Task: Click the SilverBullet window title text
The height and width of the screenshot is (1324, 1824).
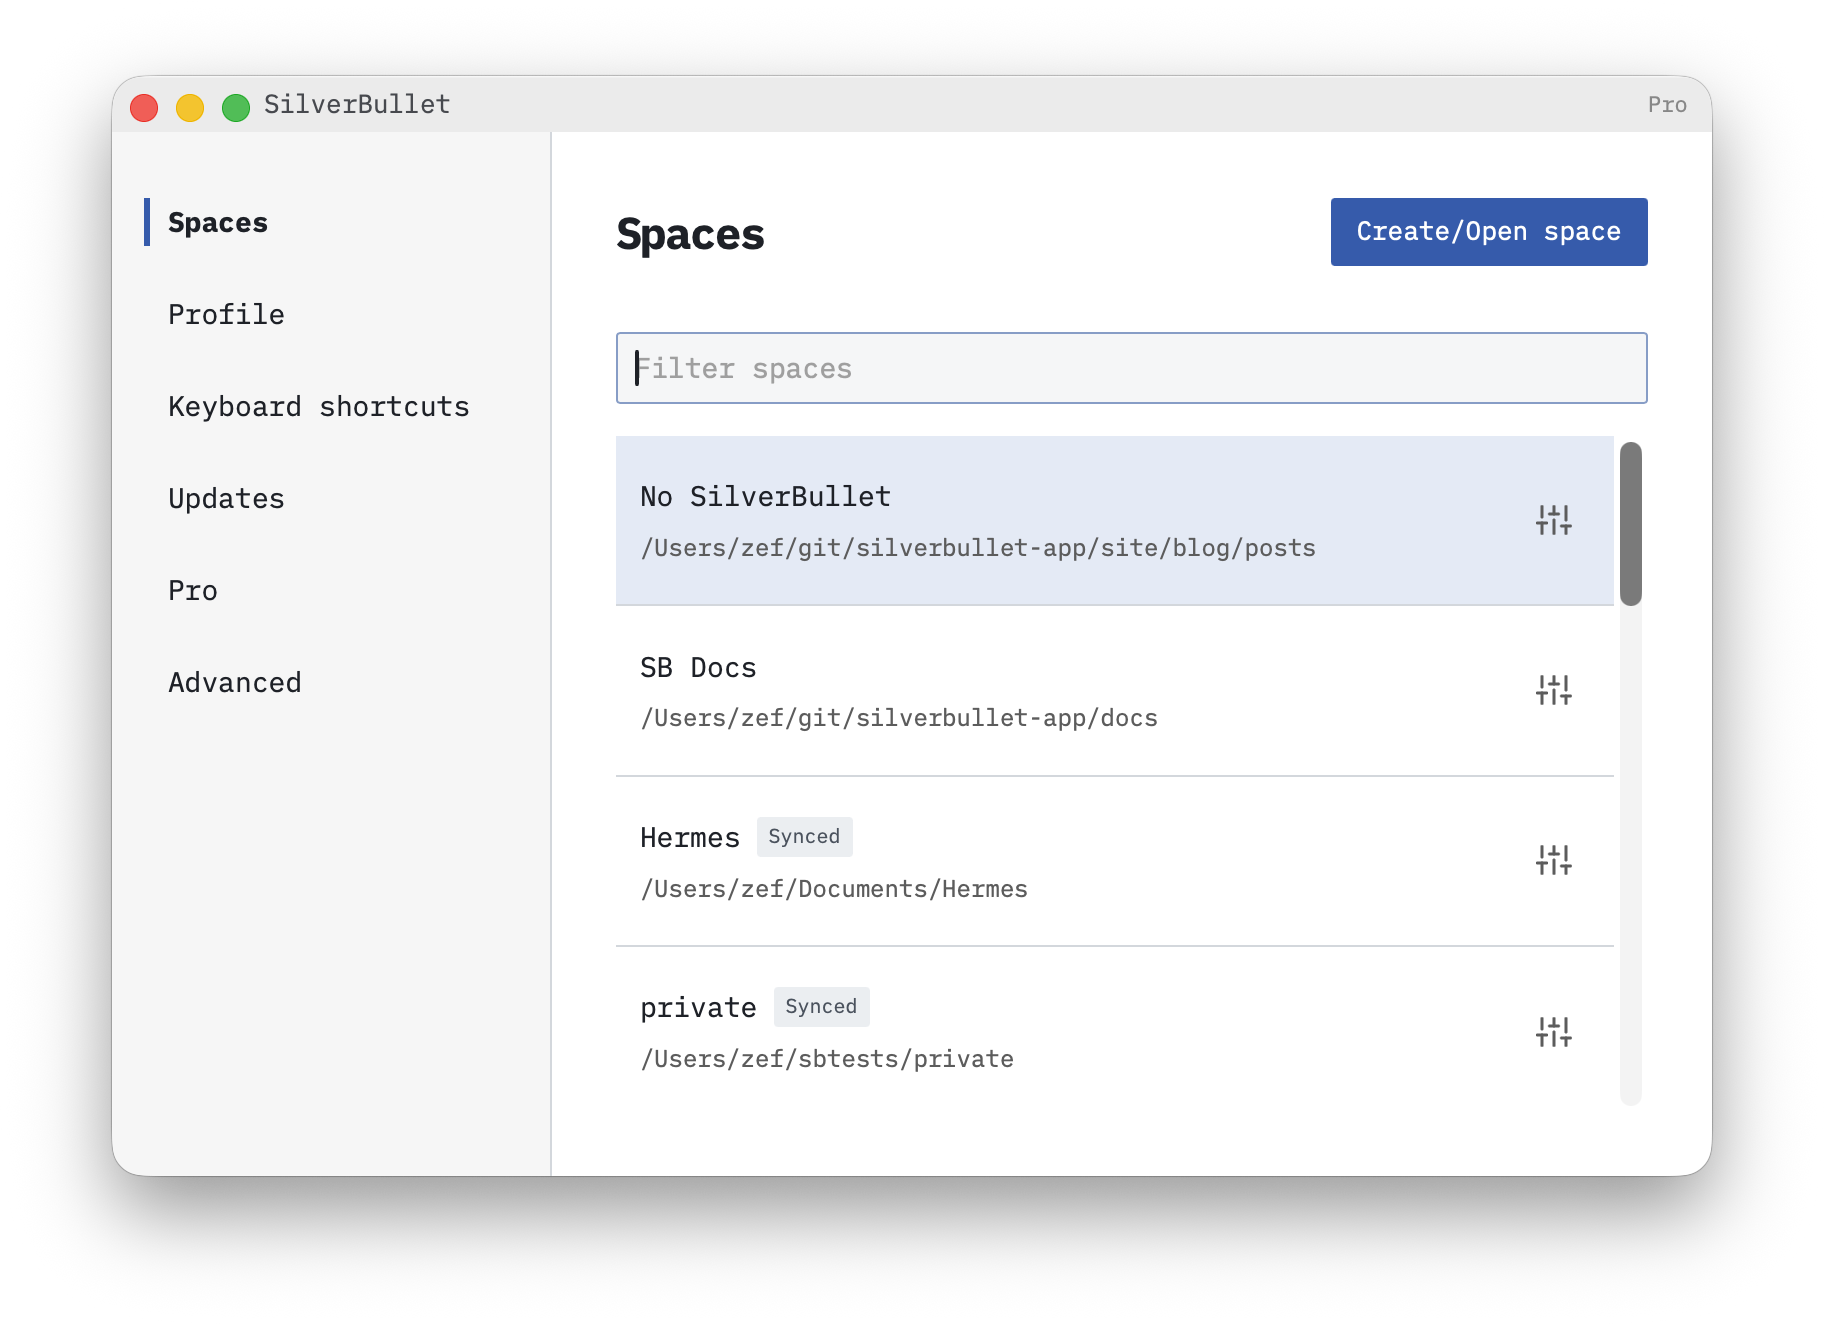Action: point(357,104)
